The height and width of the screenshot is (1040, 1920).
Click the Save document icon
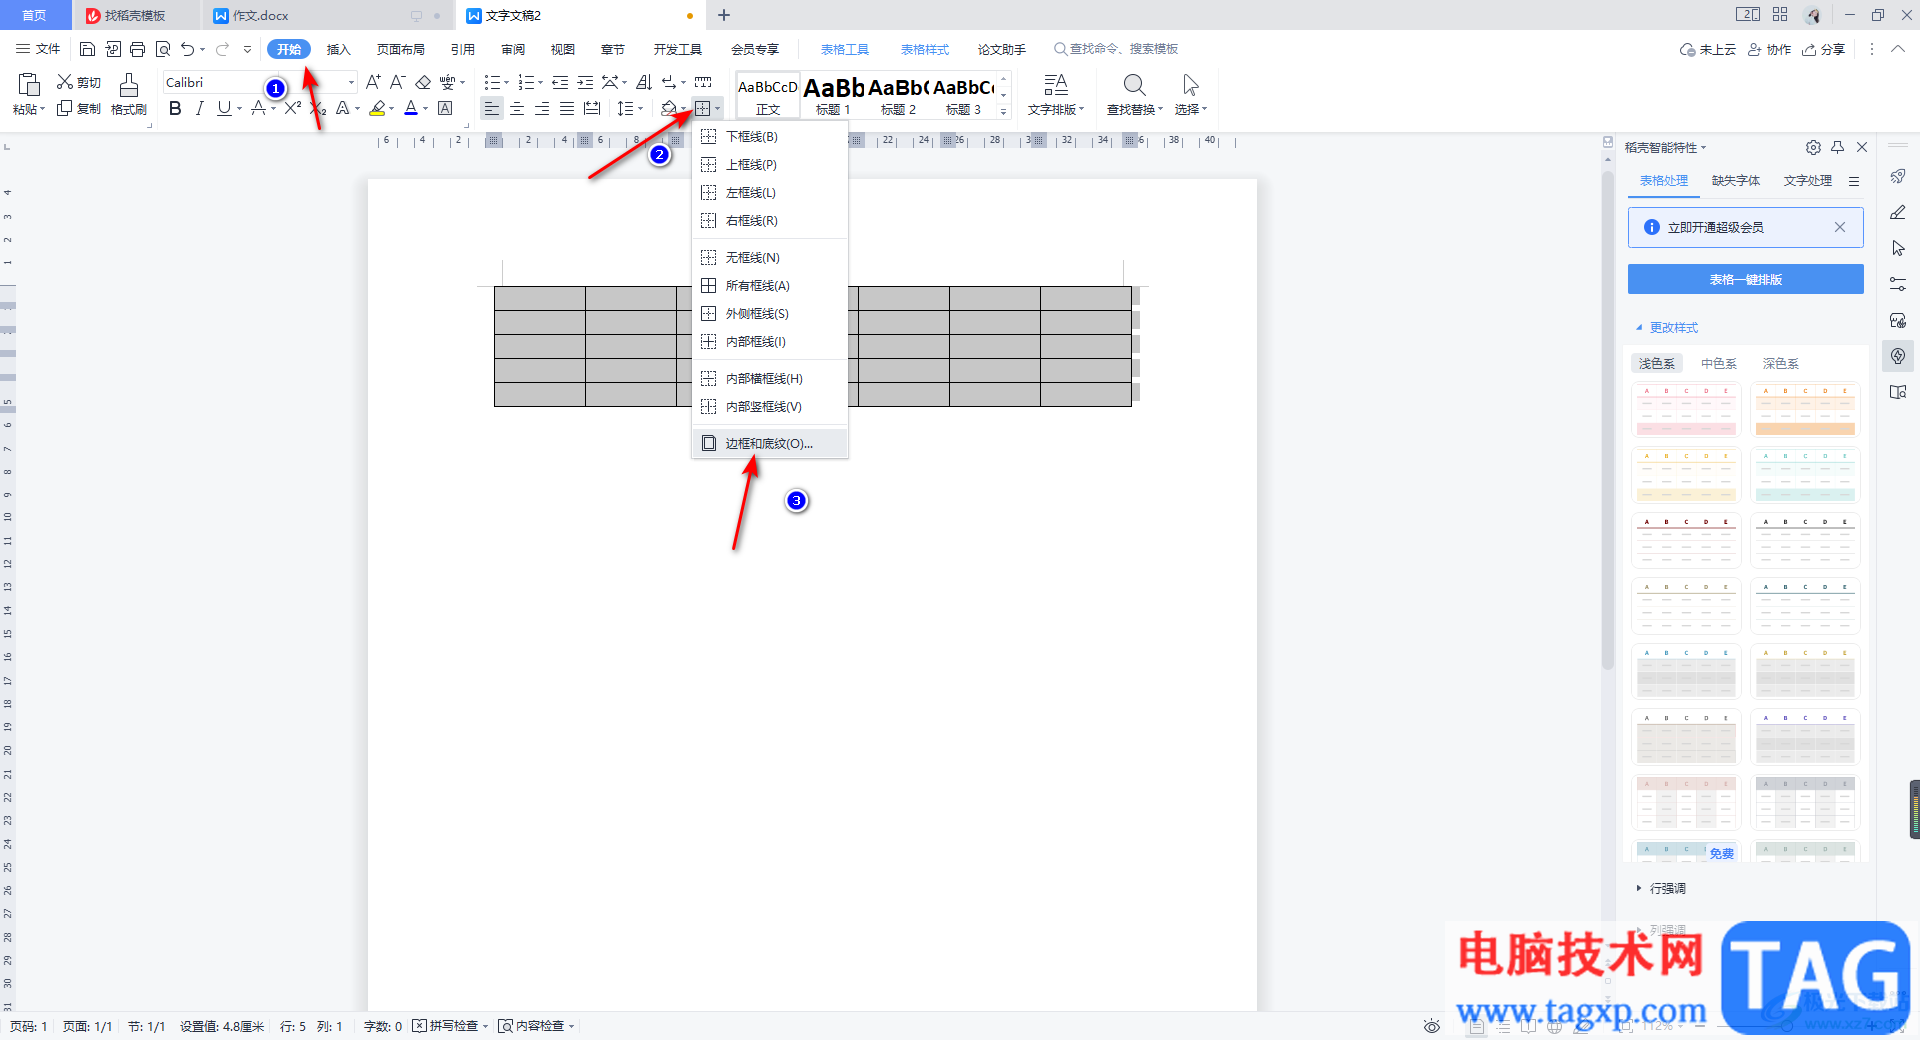tap(87, 49)
